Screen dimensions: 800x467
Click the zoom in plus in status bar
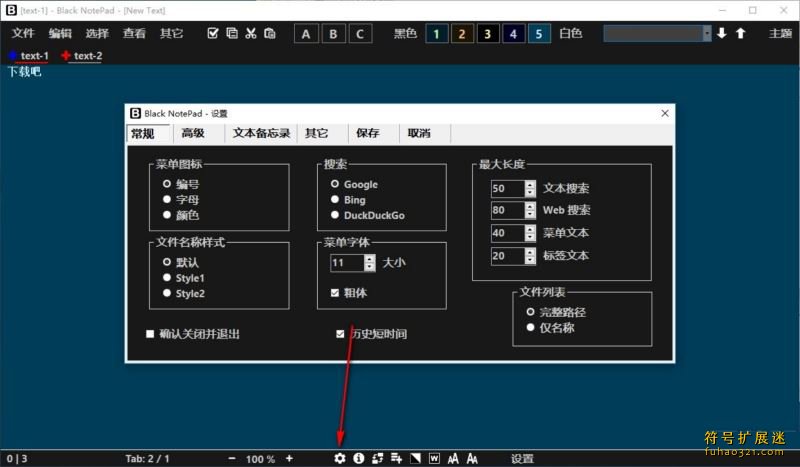(289, 458)
